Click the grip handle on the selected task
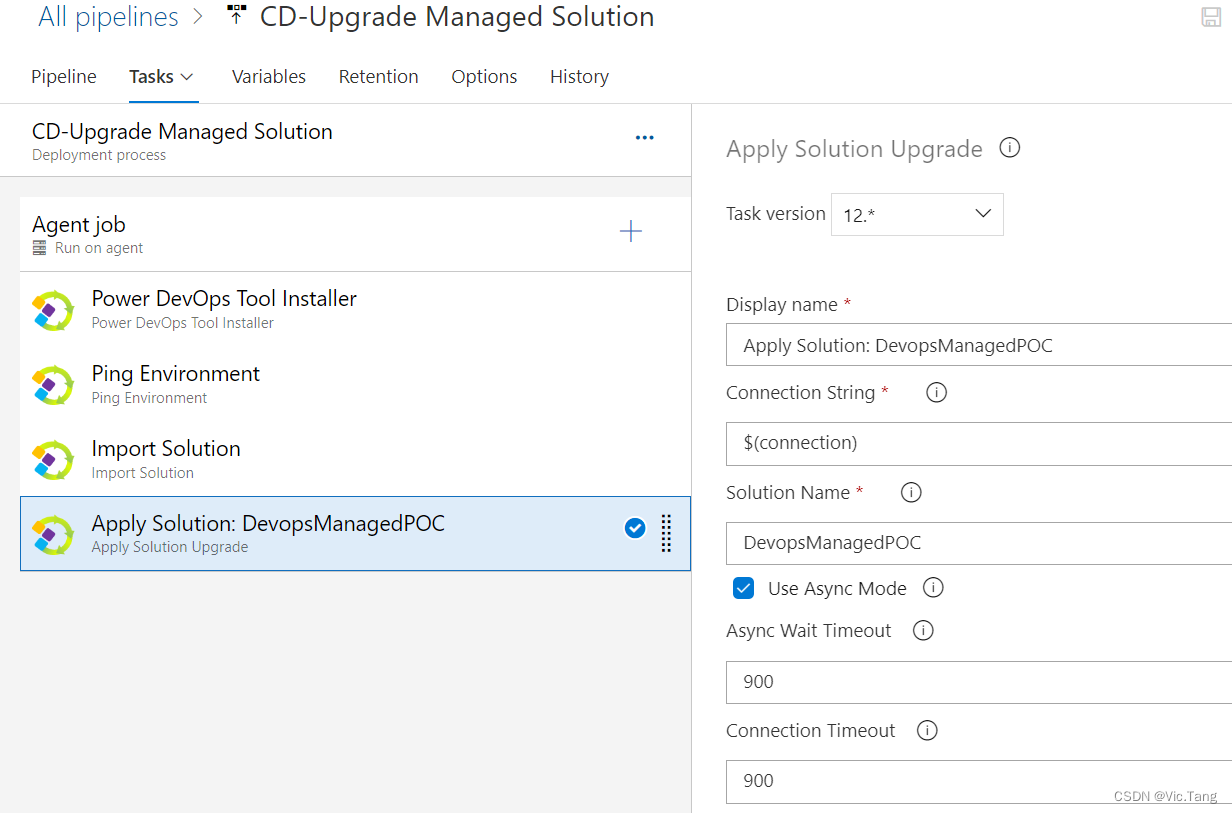 tap(666, 535)
